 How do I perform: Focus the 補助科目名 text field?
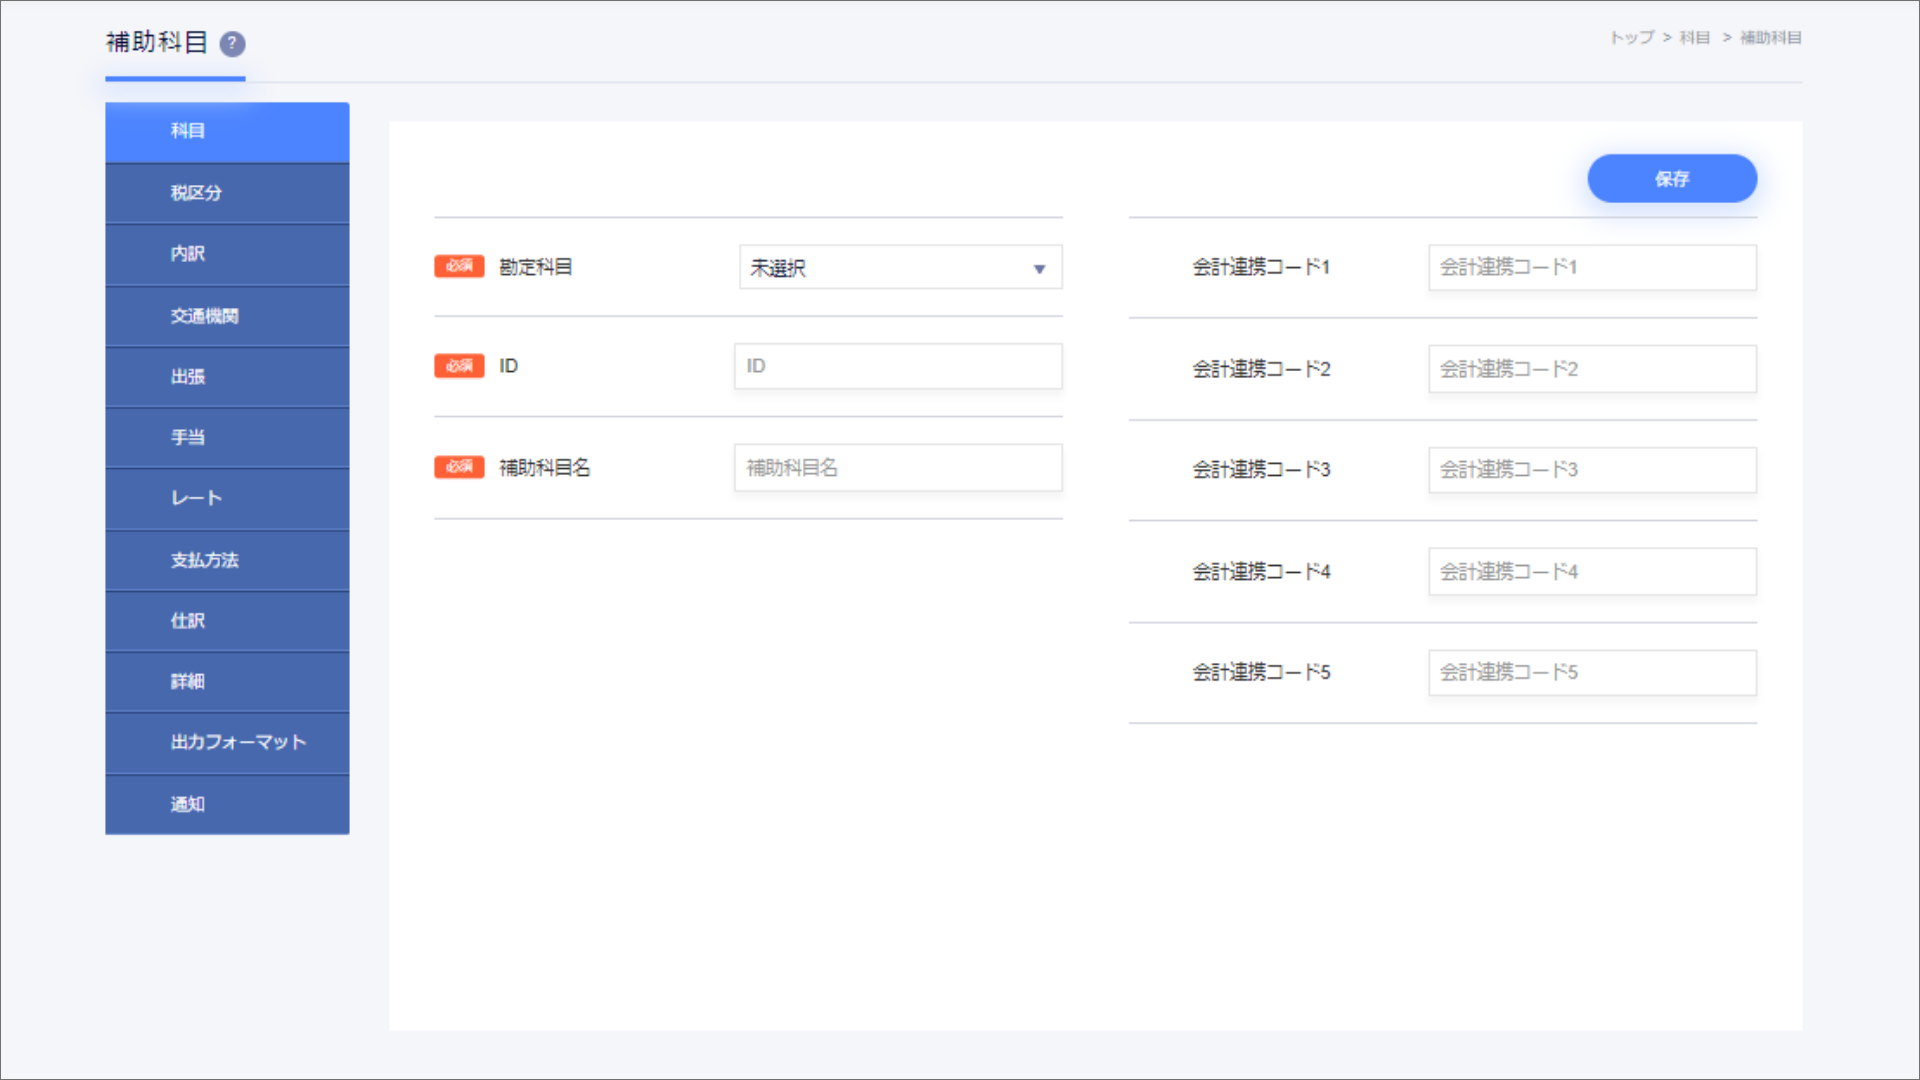[898, 468]
